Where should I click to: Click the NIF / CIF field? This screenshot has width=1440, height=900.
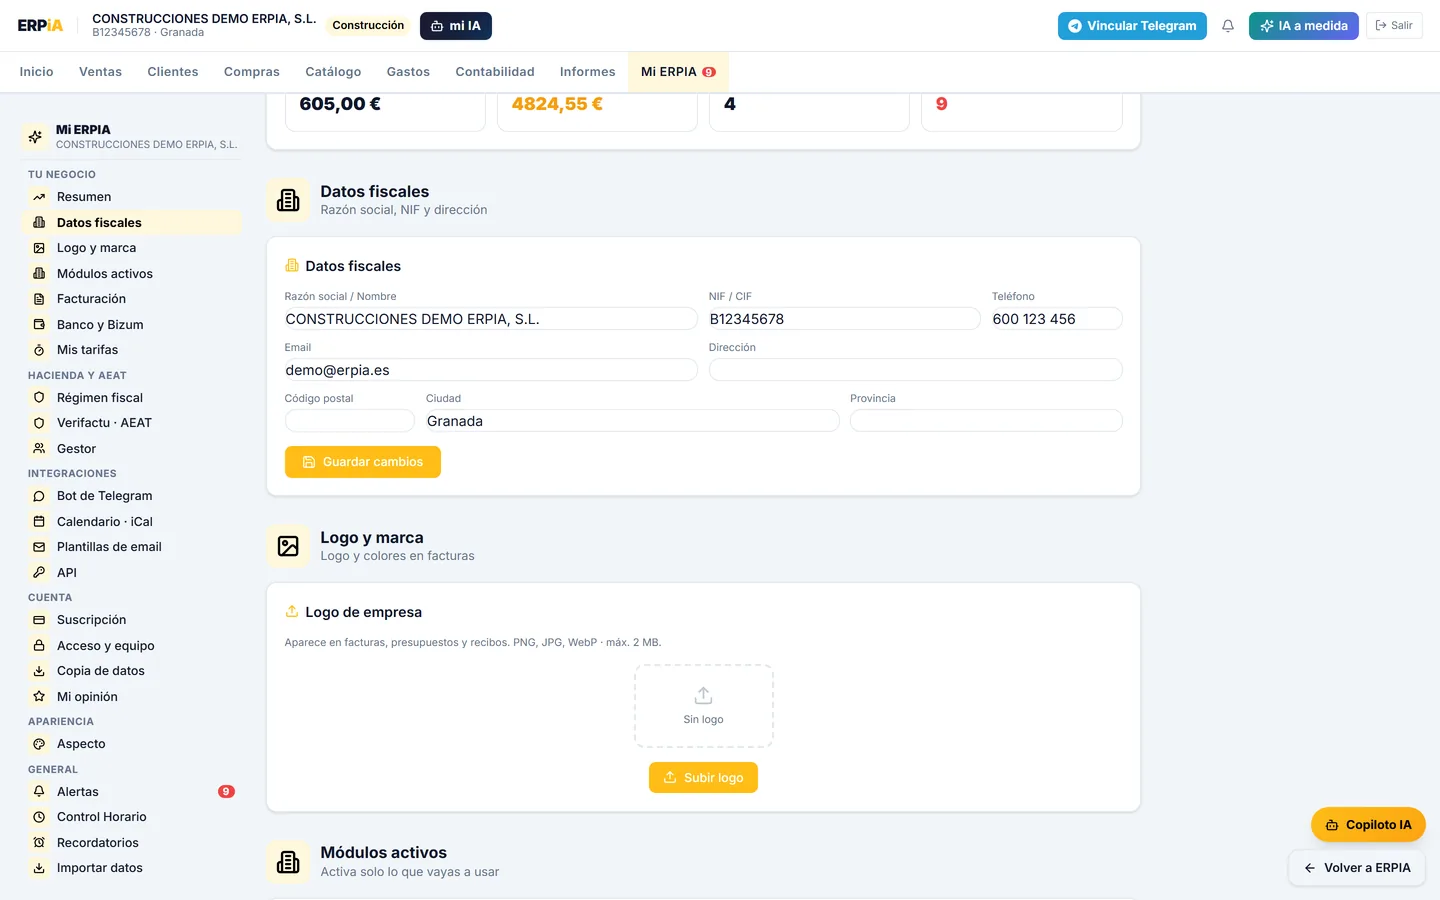tap(844, 319)
